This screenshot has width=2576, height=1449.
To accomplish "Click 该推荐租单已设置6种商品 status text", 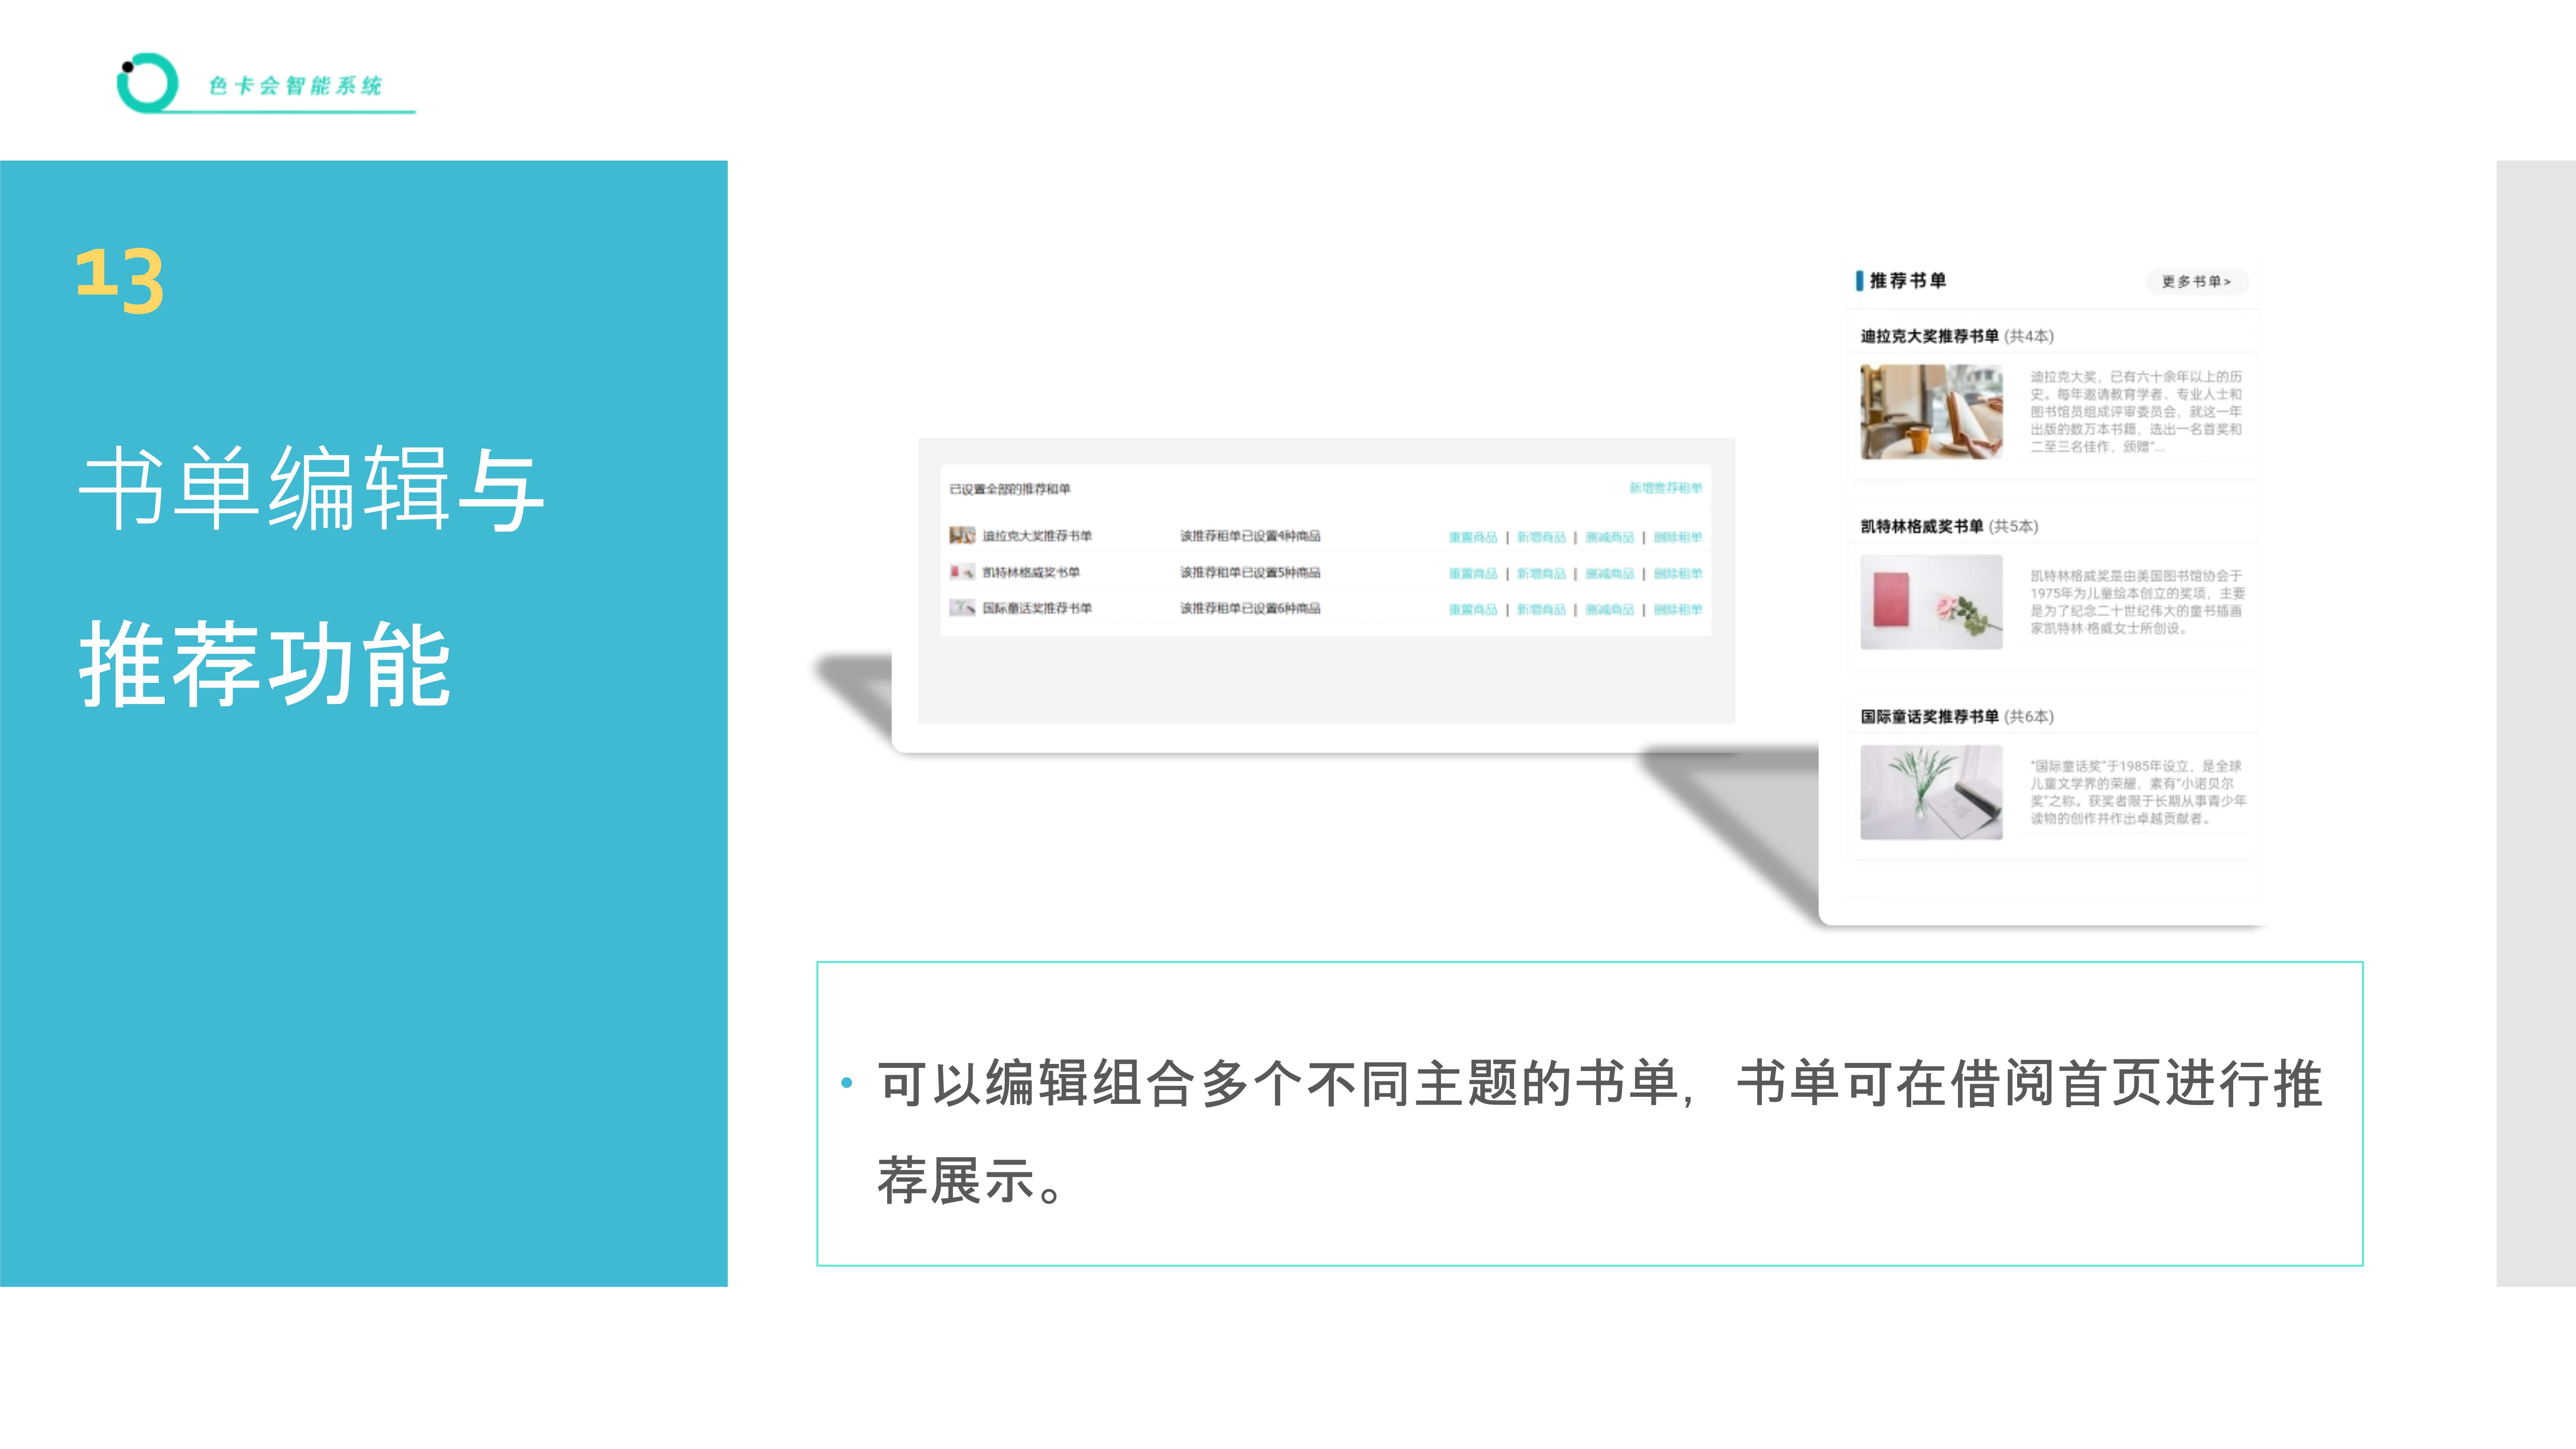I will click(x=1250, y=608).
